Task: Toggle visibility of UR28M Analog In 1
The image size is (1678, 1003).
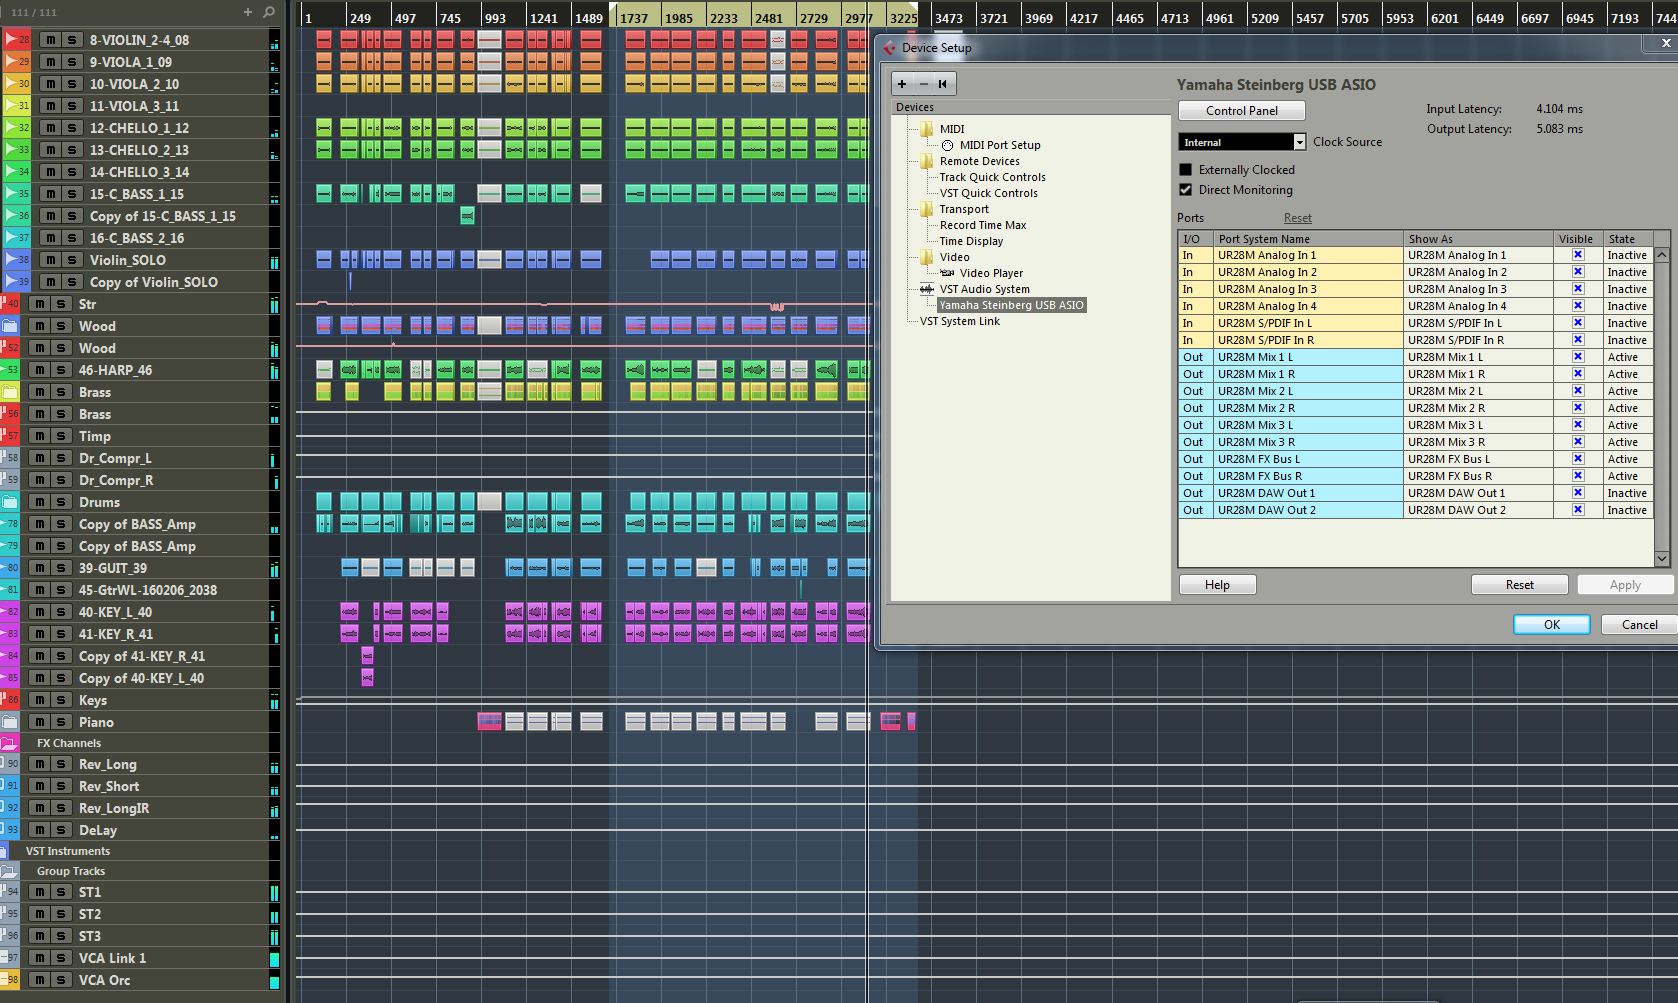Action: coord(1578,255)
